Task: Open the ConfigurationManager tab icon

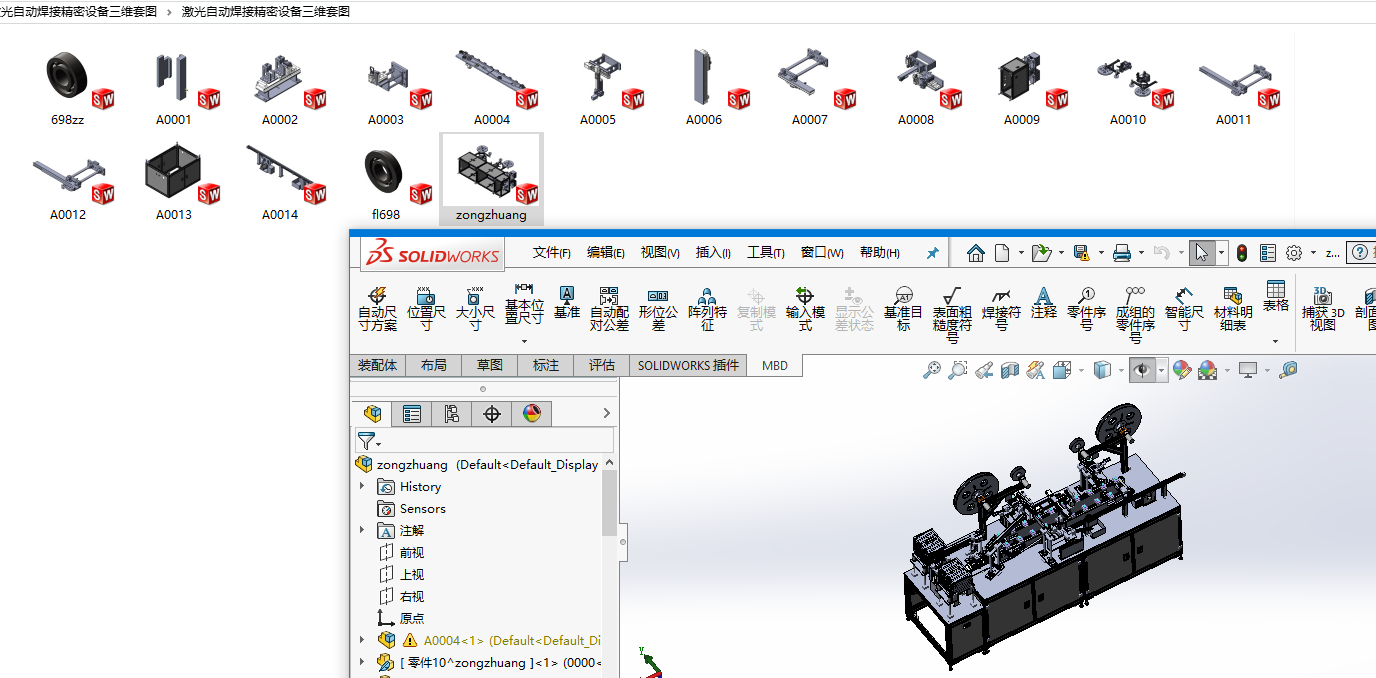Action: (x=452, y=414)
